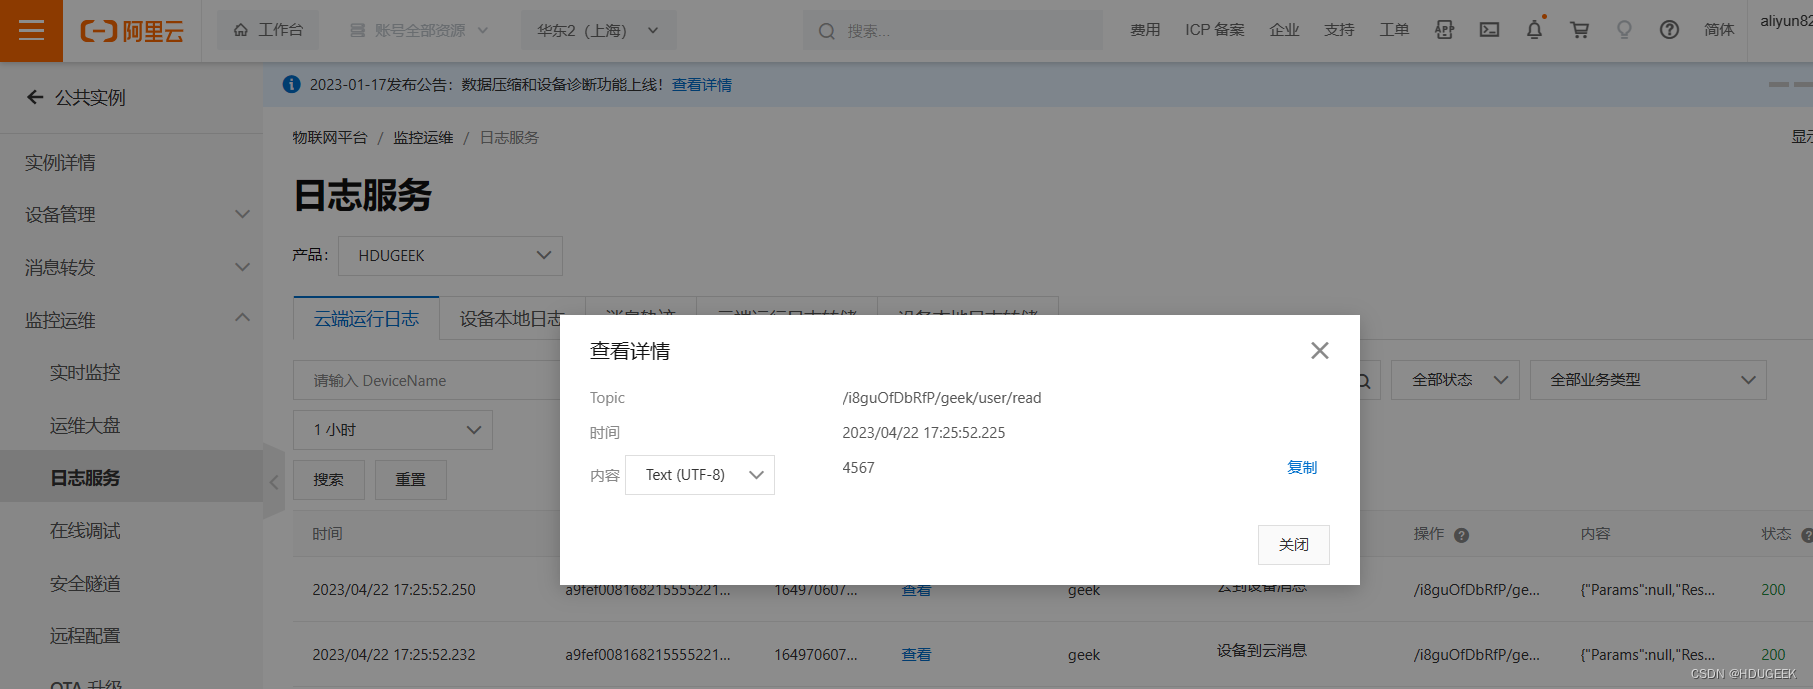The width and height of the screenshot is (1813, 689).
Task: Click the 时间 column header
Action: pos(327,533)
